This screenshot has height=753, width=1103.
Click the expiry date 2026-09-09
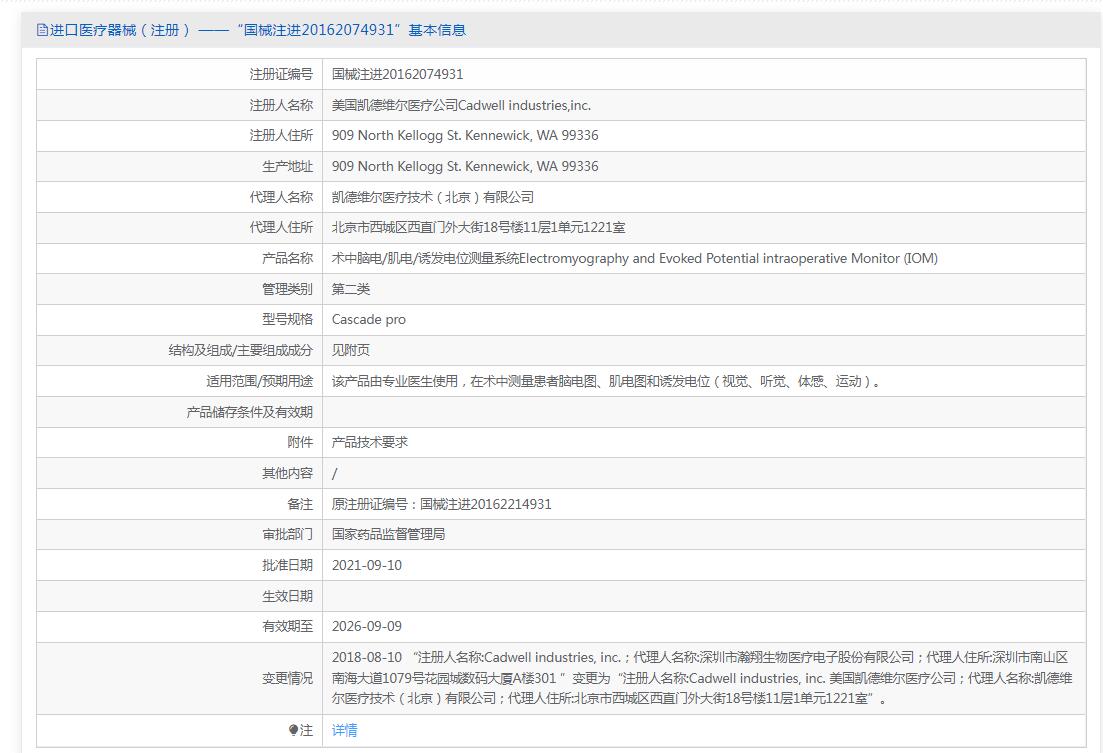tap(366, 626)
